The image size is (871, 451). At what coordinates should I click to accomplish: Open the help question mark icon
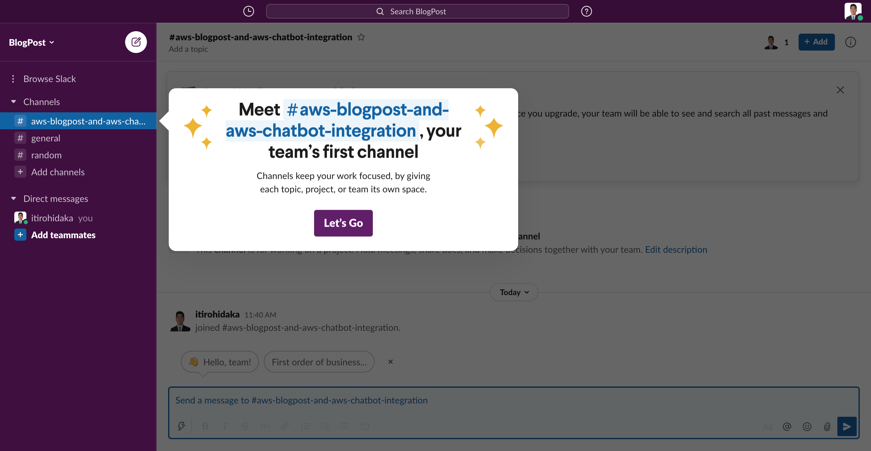tap(586, 11)
